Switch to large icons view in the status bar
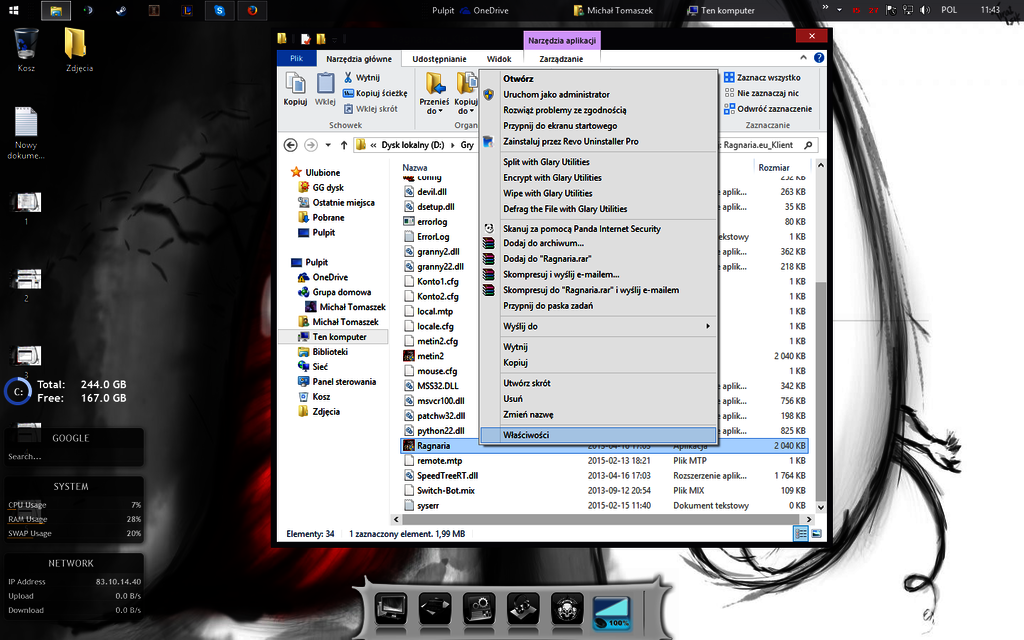1024x640 pixels. [816, 534]
